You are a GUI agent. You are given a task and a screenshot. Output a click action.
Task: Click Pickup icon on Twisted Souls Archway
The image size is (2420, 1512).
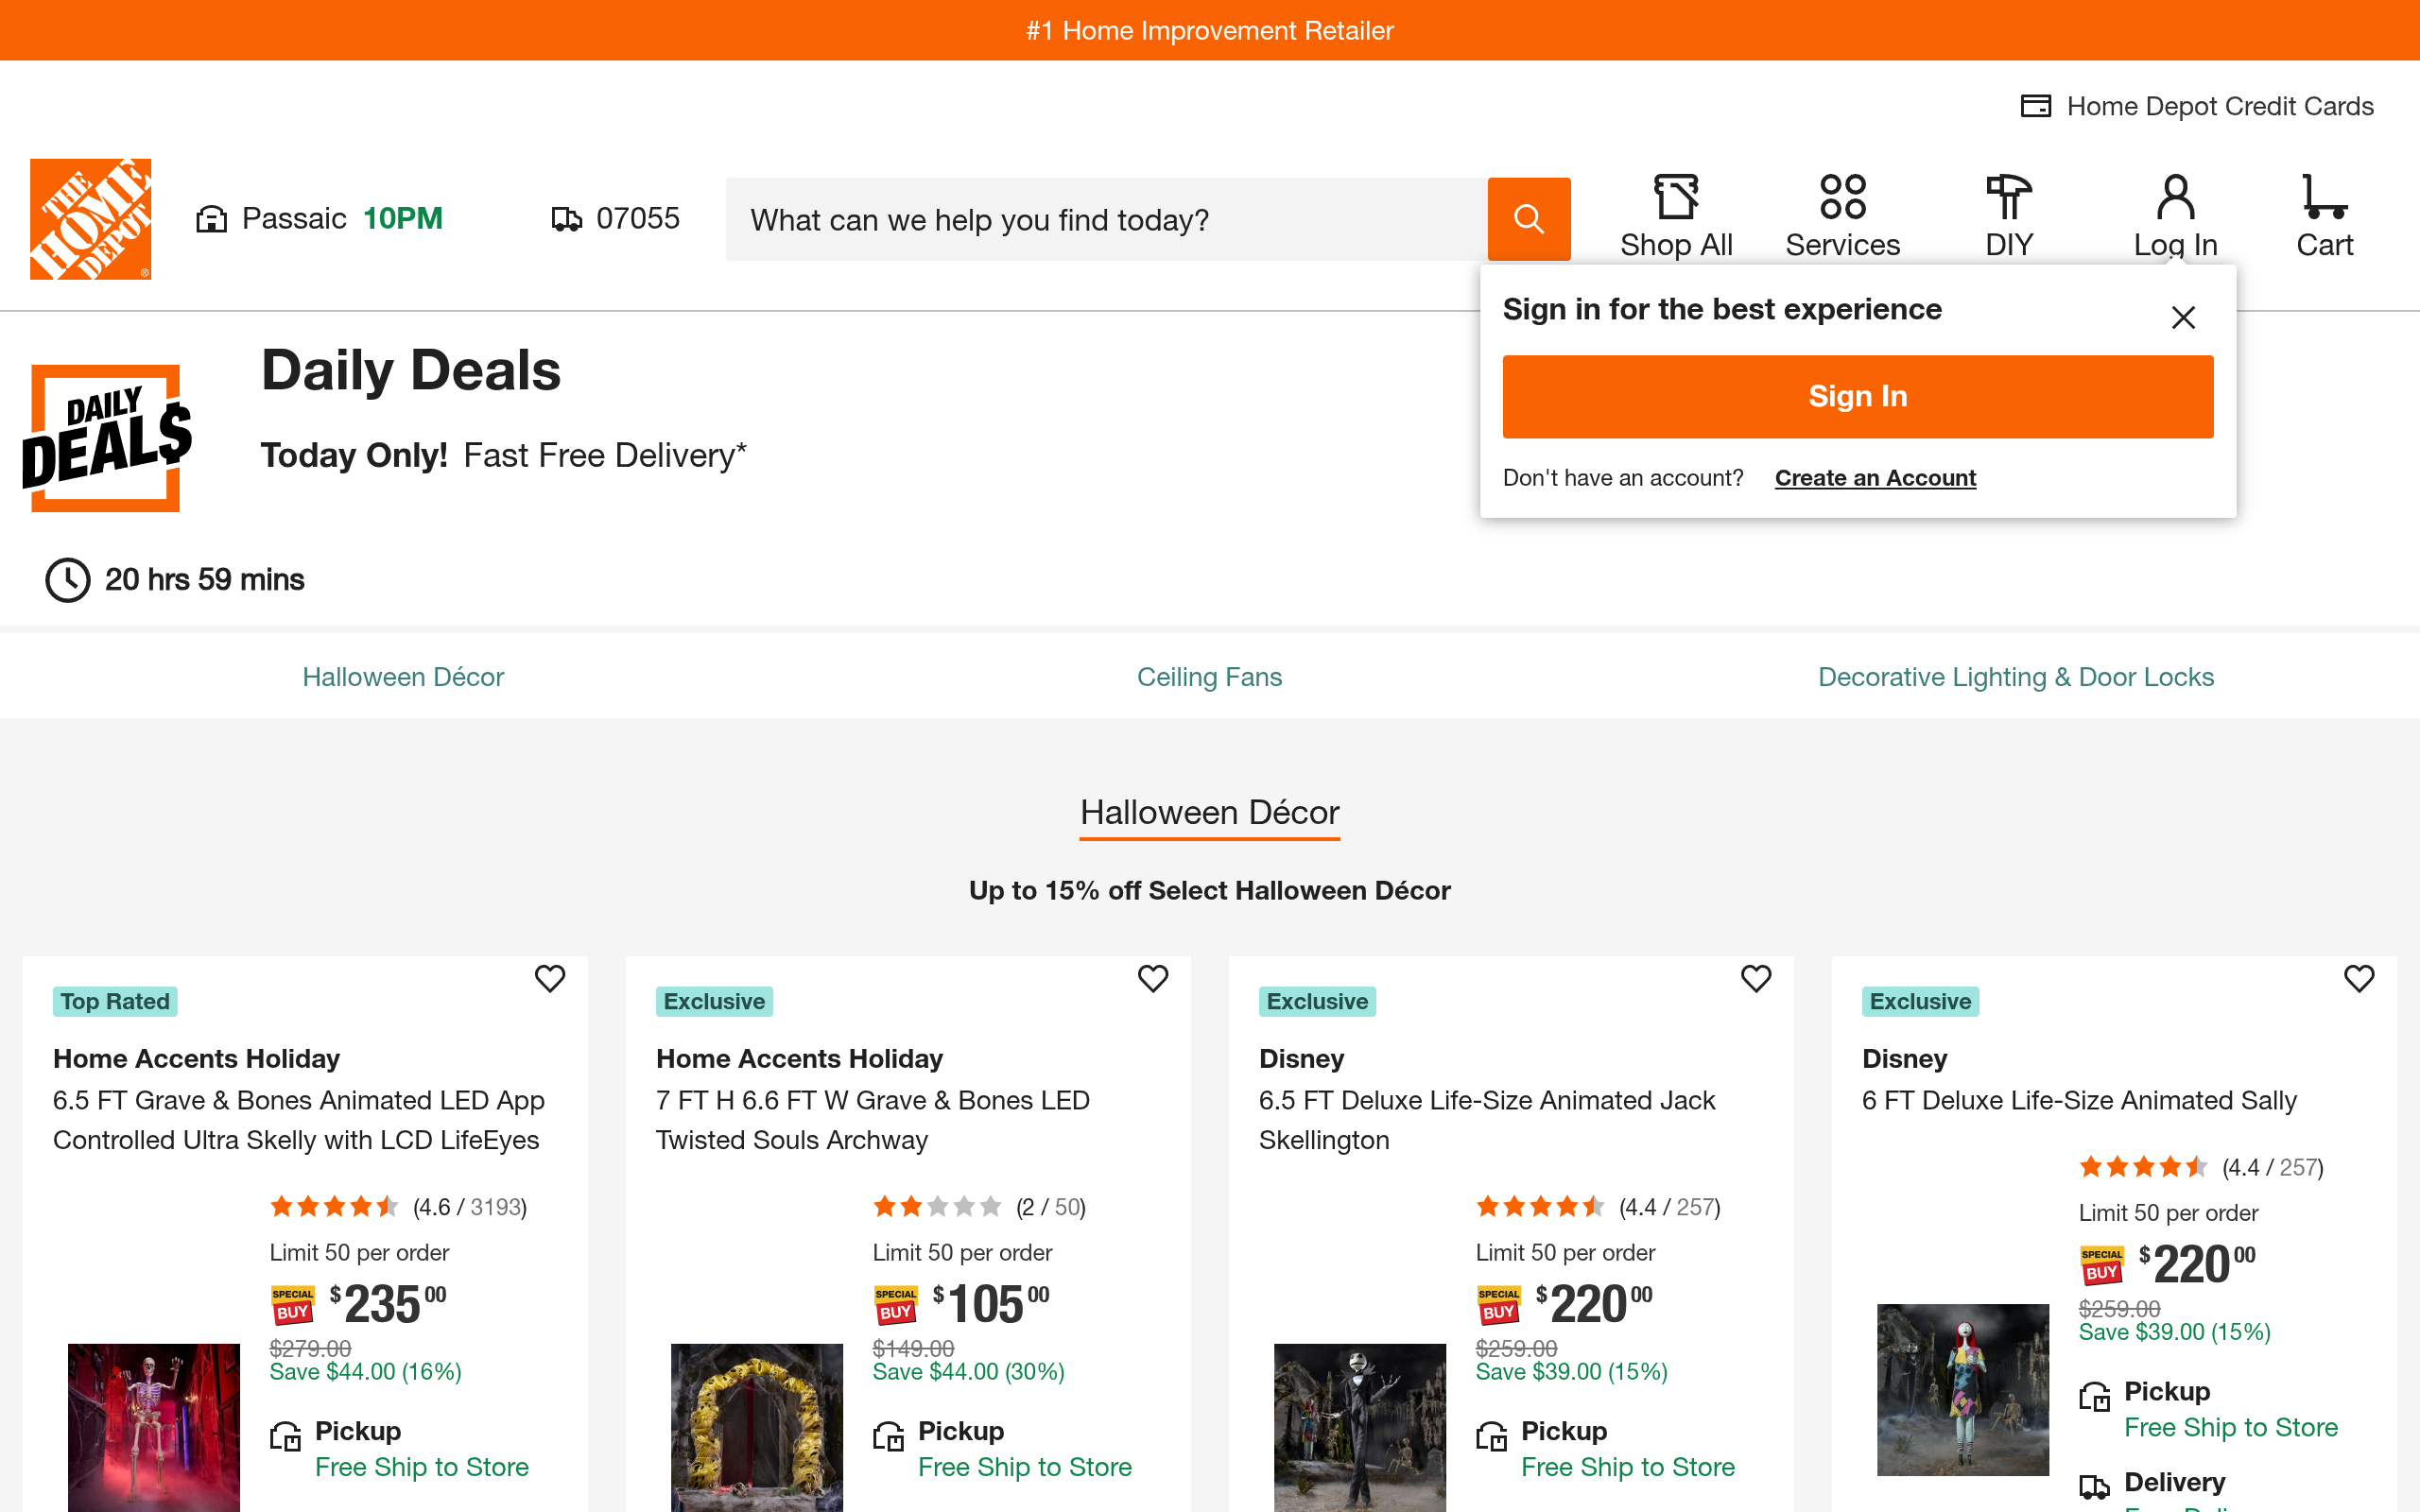pos(888,1436)
